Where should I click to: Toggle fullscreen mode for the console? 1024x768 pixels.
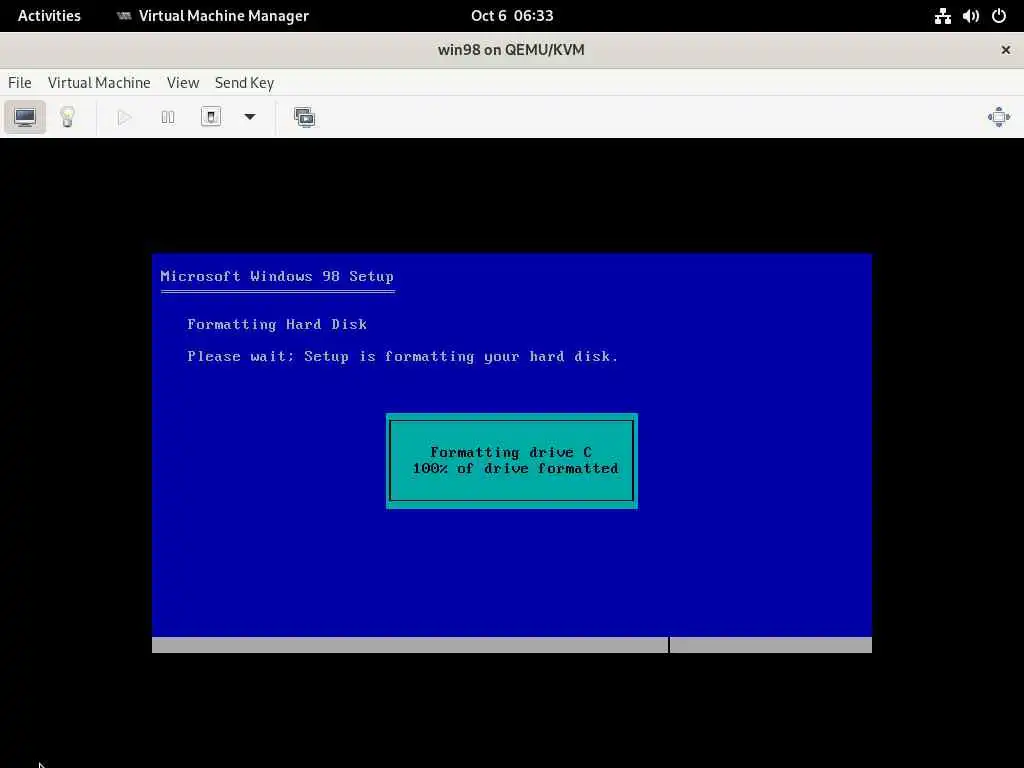[x=999, y=118]
